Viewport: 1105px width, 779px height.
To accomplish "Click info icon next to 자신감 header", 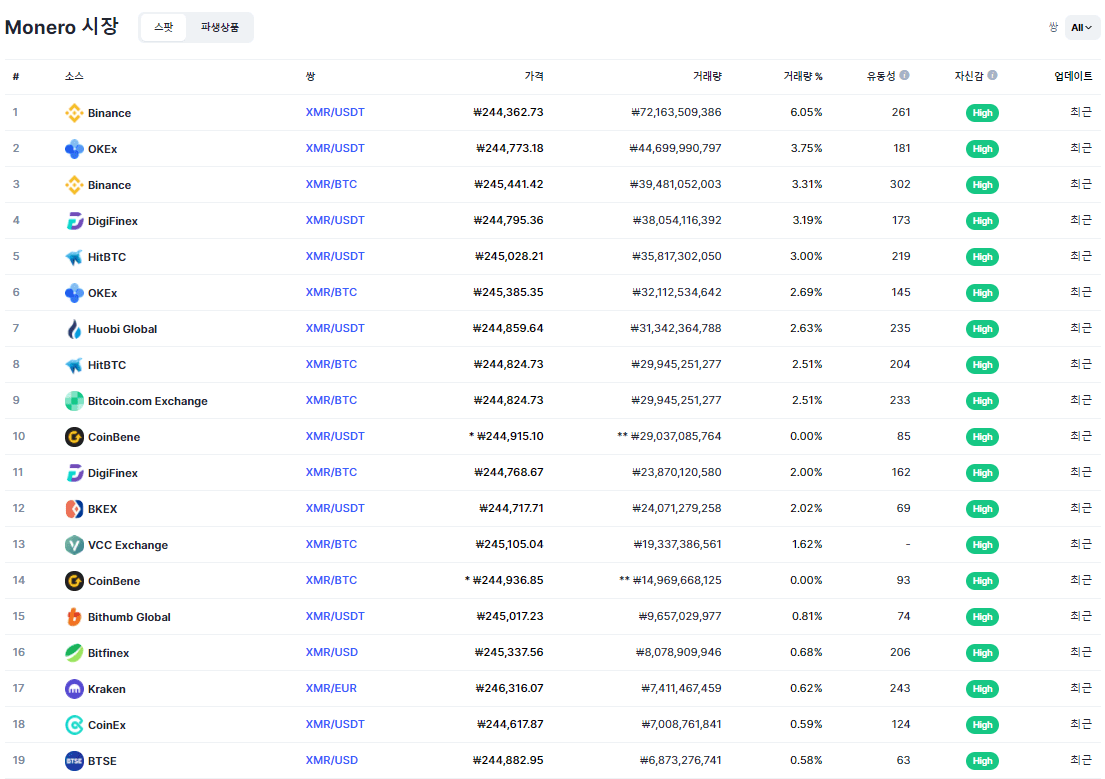I will [x=992, y=75].
